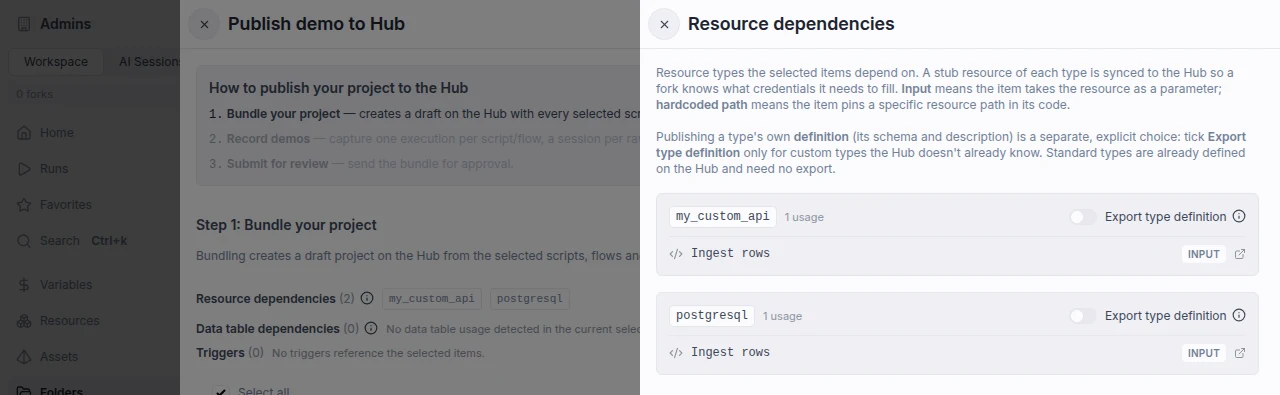
Task: Open Resources in sidebar
Action: (x=90, y=321)
